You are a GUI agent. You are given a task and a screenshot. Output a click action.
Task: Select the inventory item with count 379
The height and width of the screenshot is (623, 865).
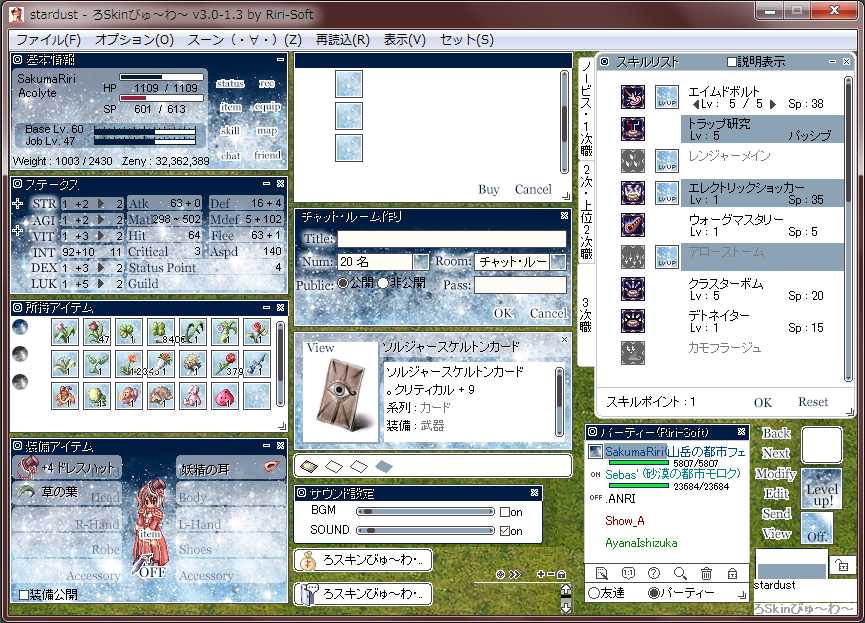pos(225,364)
